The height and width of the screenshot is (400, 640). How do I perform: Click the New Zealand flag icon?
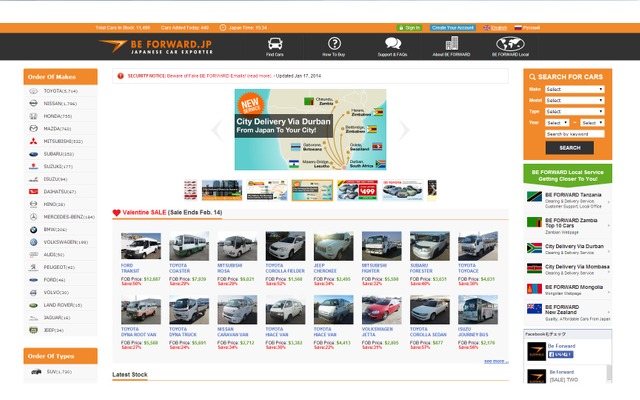(534, 309)
